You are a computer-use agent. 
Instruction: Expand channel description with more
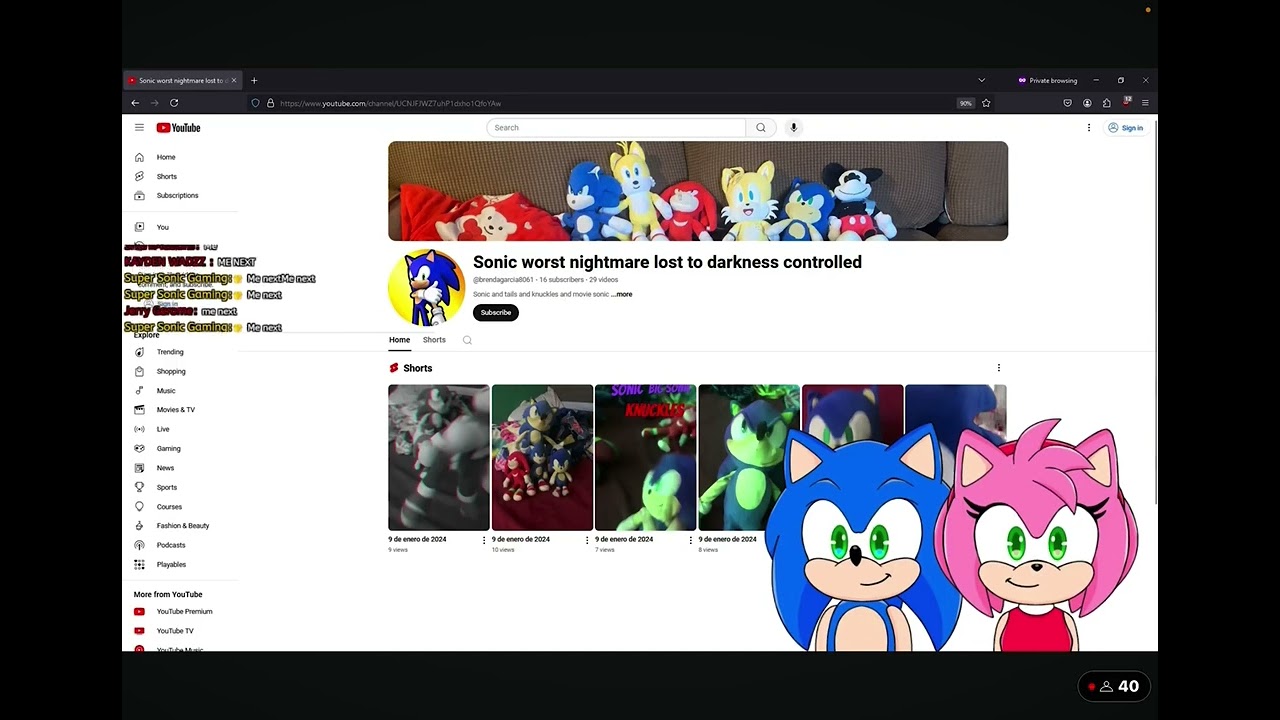pos(622,294)
